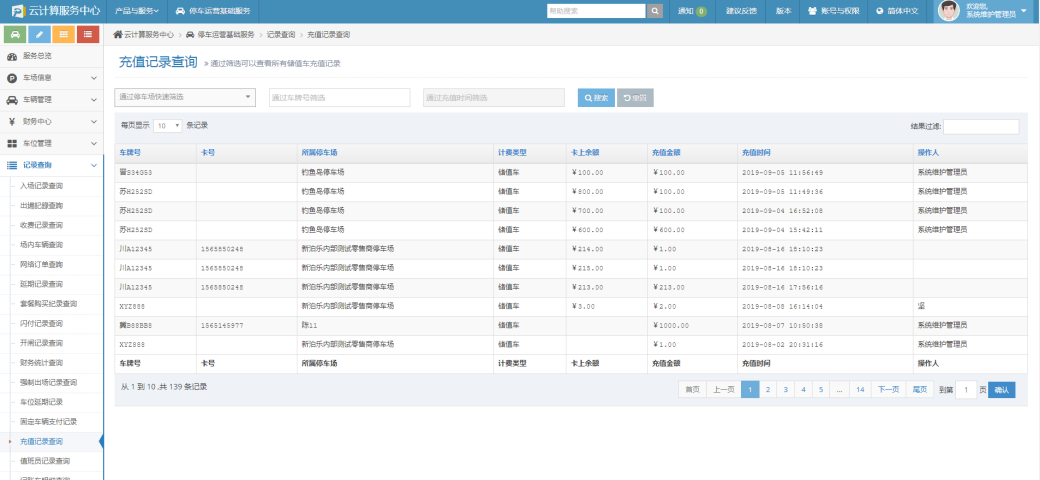Click the magnifier icon beside help search
The height and width of the screenshot is (480, 1040).
(655, 11)
